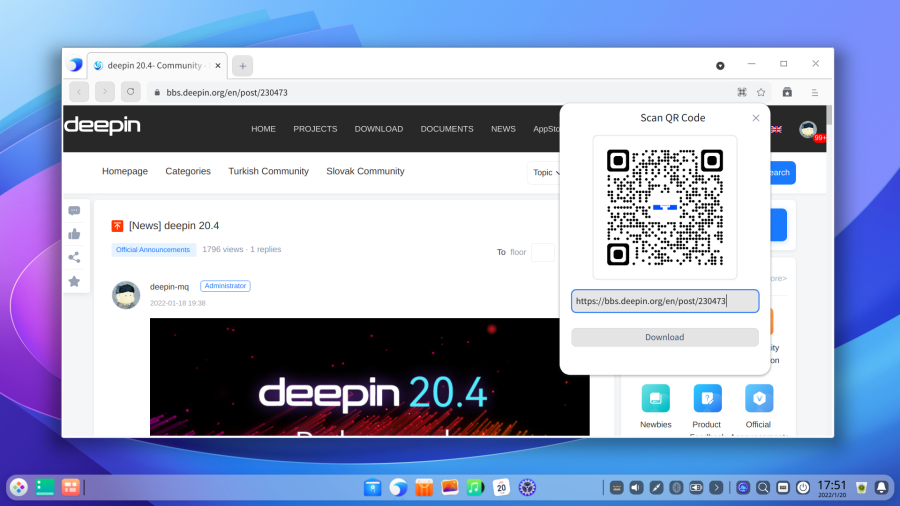Go back using the browser back arrow

pyautogui.click(x=79, y=92)
